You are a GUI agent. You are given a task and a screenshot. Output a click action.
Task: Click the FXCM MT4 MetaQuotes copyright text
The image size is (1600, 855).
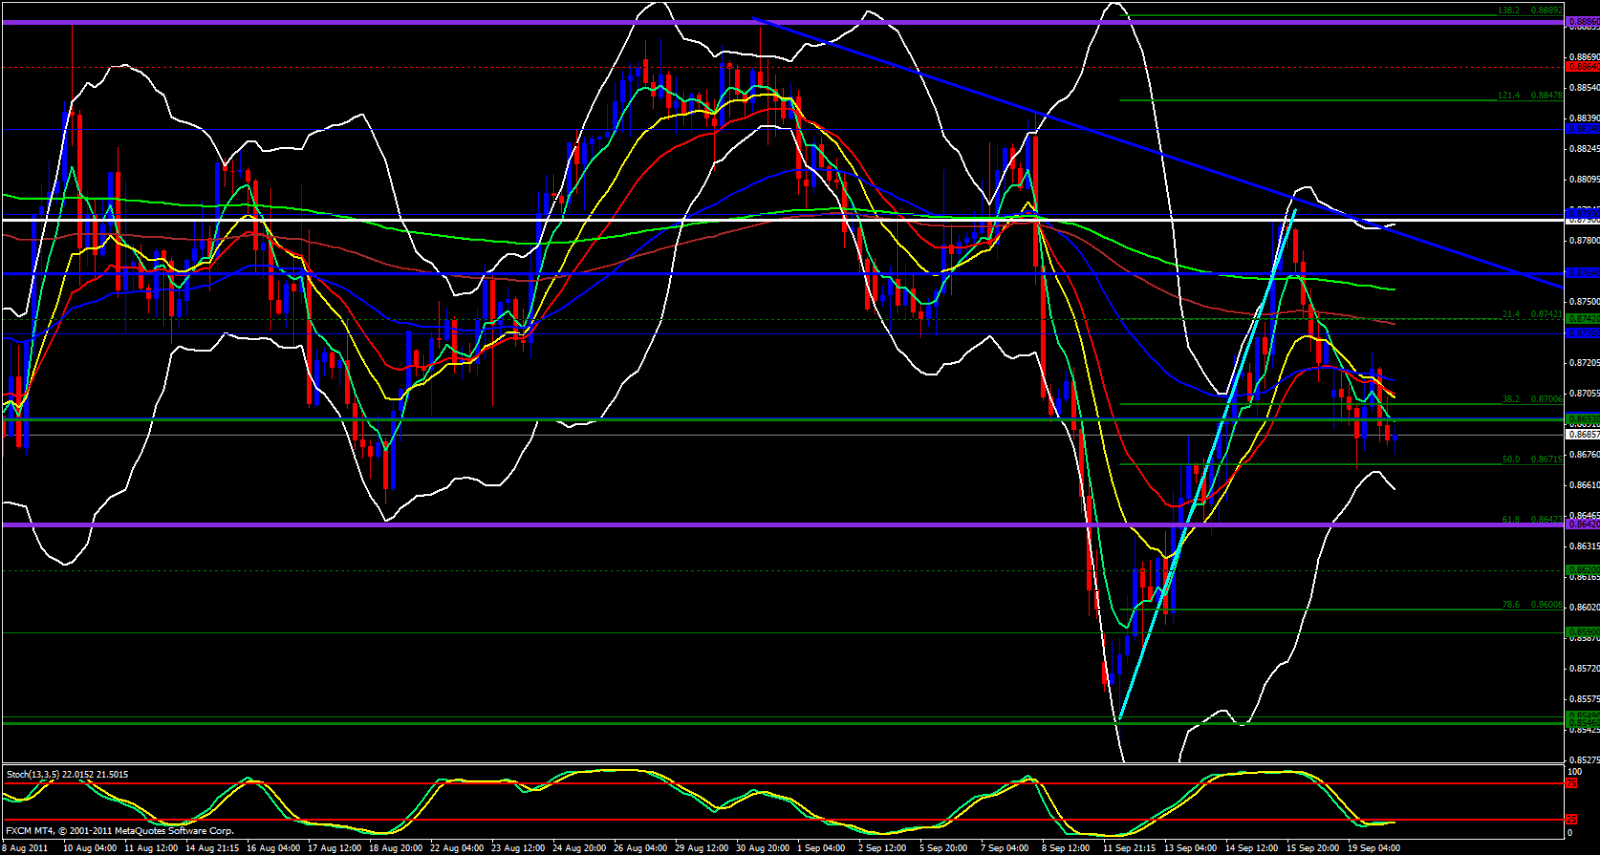point(120,831)
